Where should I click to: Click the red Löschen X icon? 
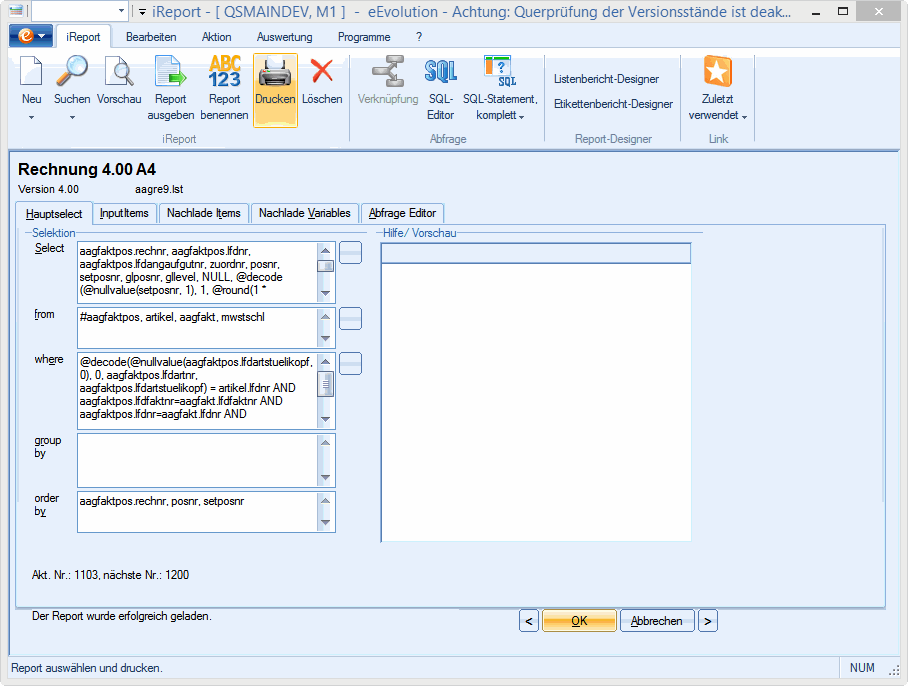point(322,71)
